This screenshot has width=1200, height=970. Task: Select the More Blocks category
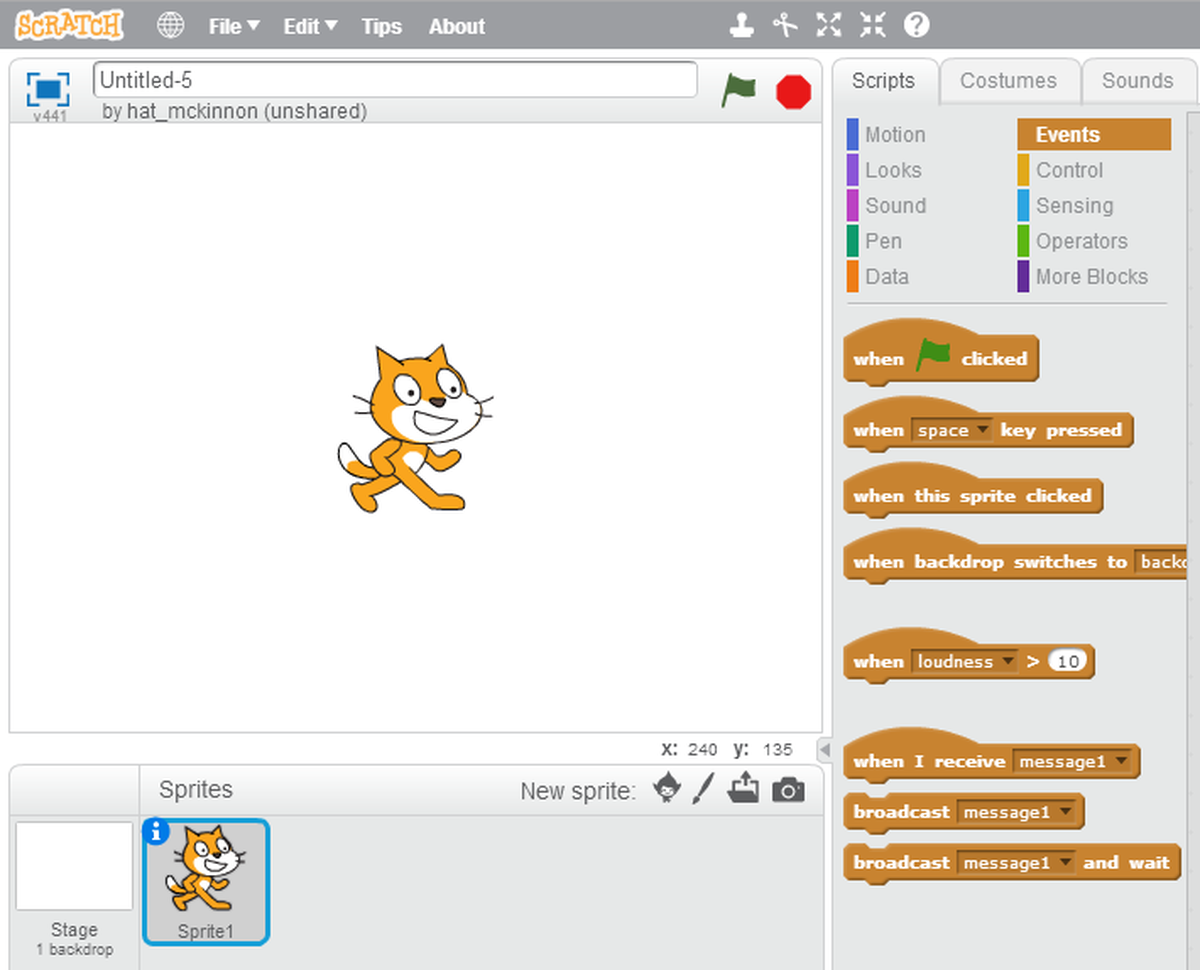pos(1082,277)
